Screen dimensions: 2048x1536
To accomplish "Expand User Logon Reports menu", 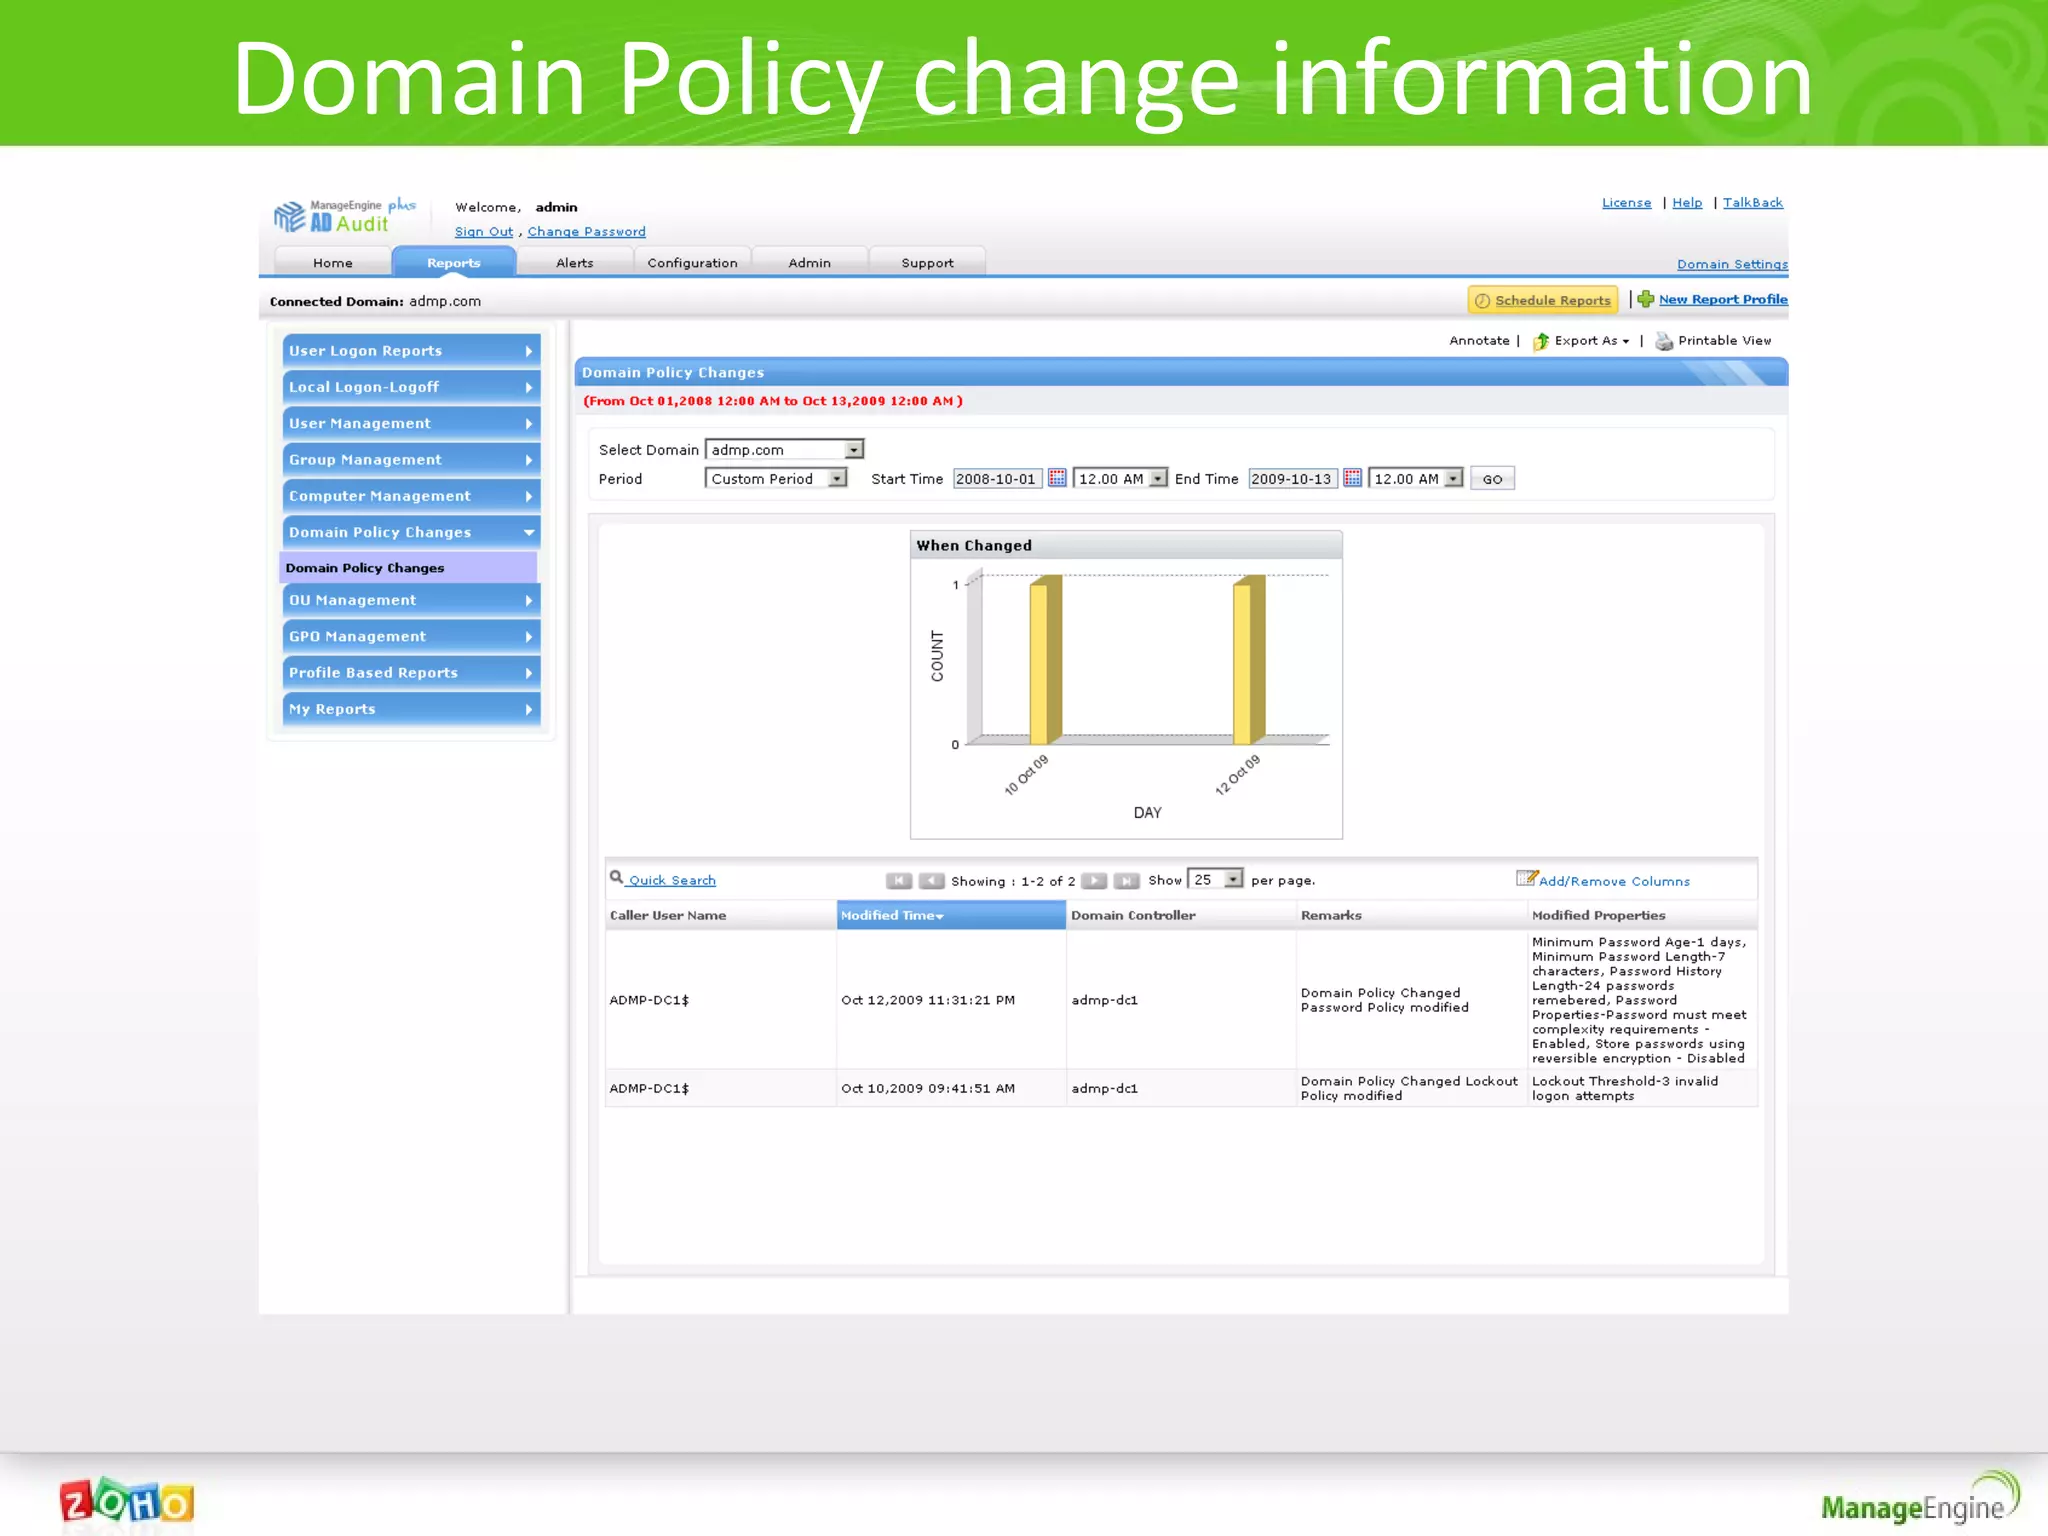I will pos(411,351).
